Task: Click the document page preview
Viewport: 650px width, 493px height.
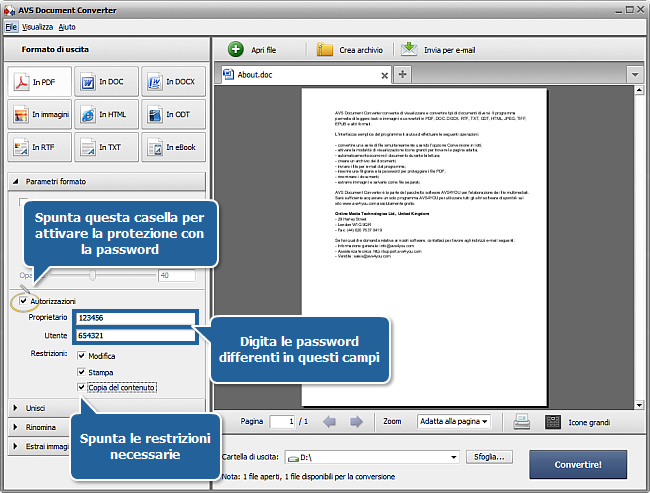Action: point(424,247)
